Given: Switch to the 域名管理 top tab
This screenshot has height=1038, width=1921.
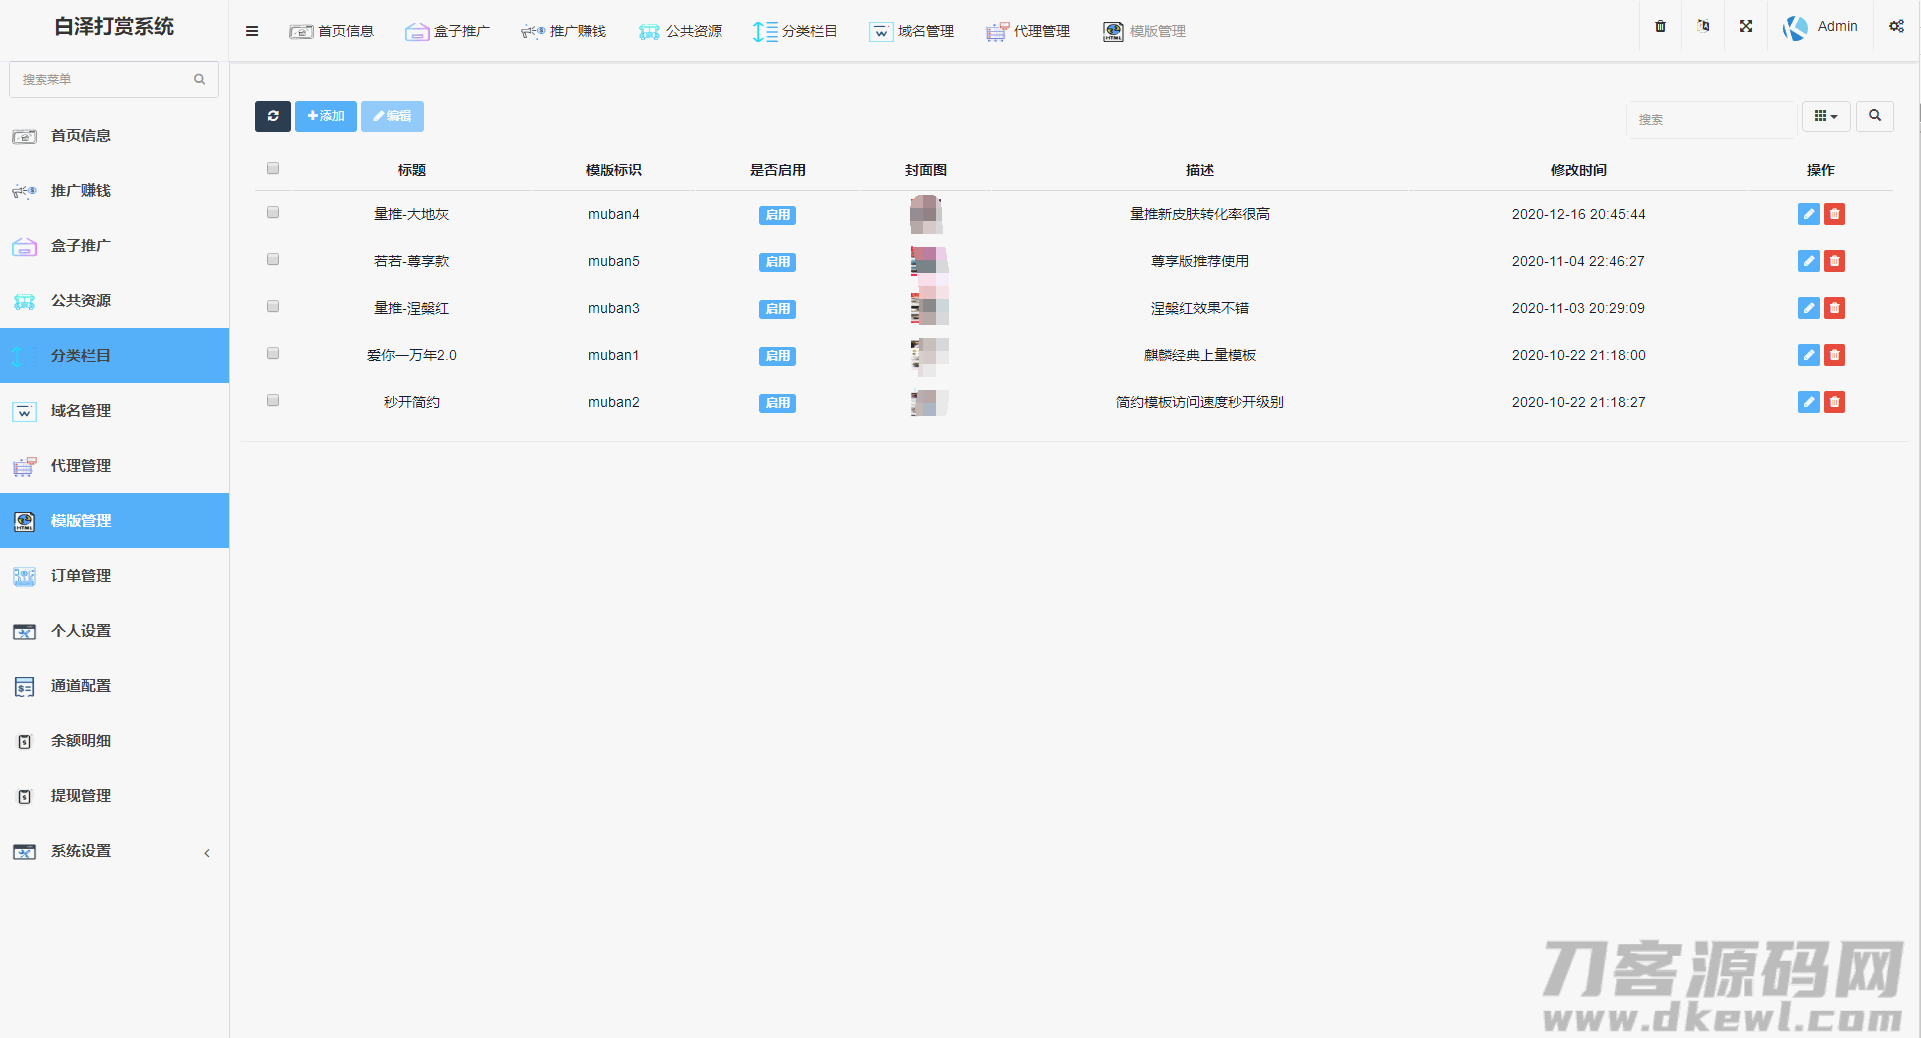Looking at the screenshot, I should [x=912, y=31].
